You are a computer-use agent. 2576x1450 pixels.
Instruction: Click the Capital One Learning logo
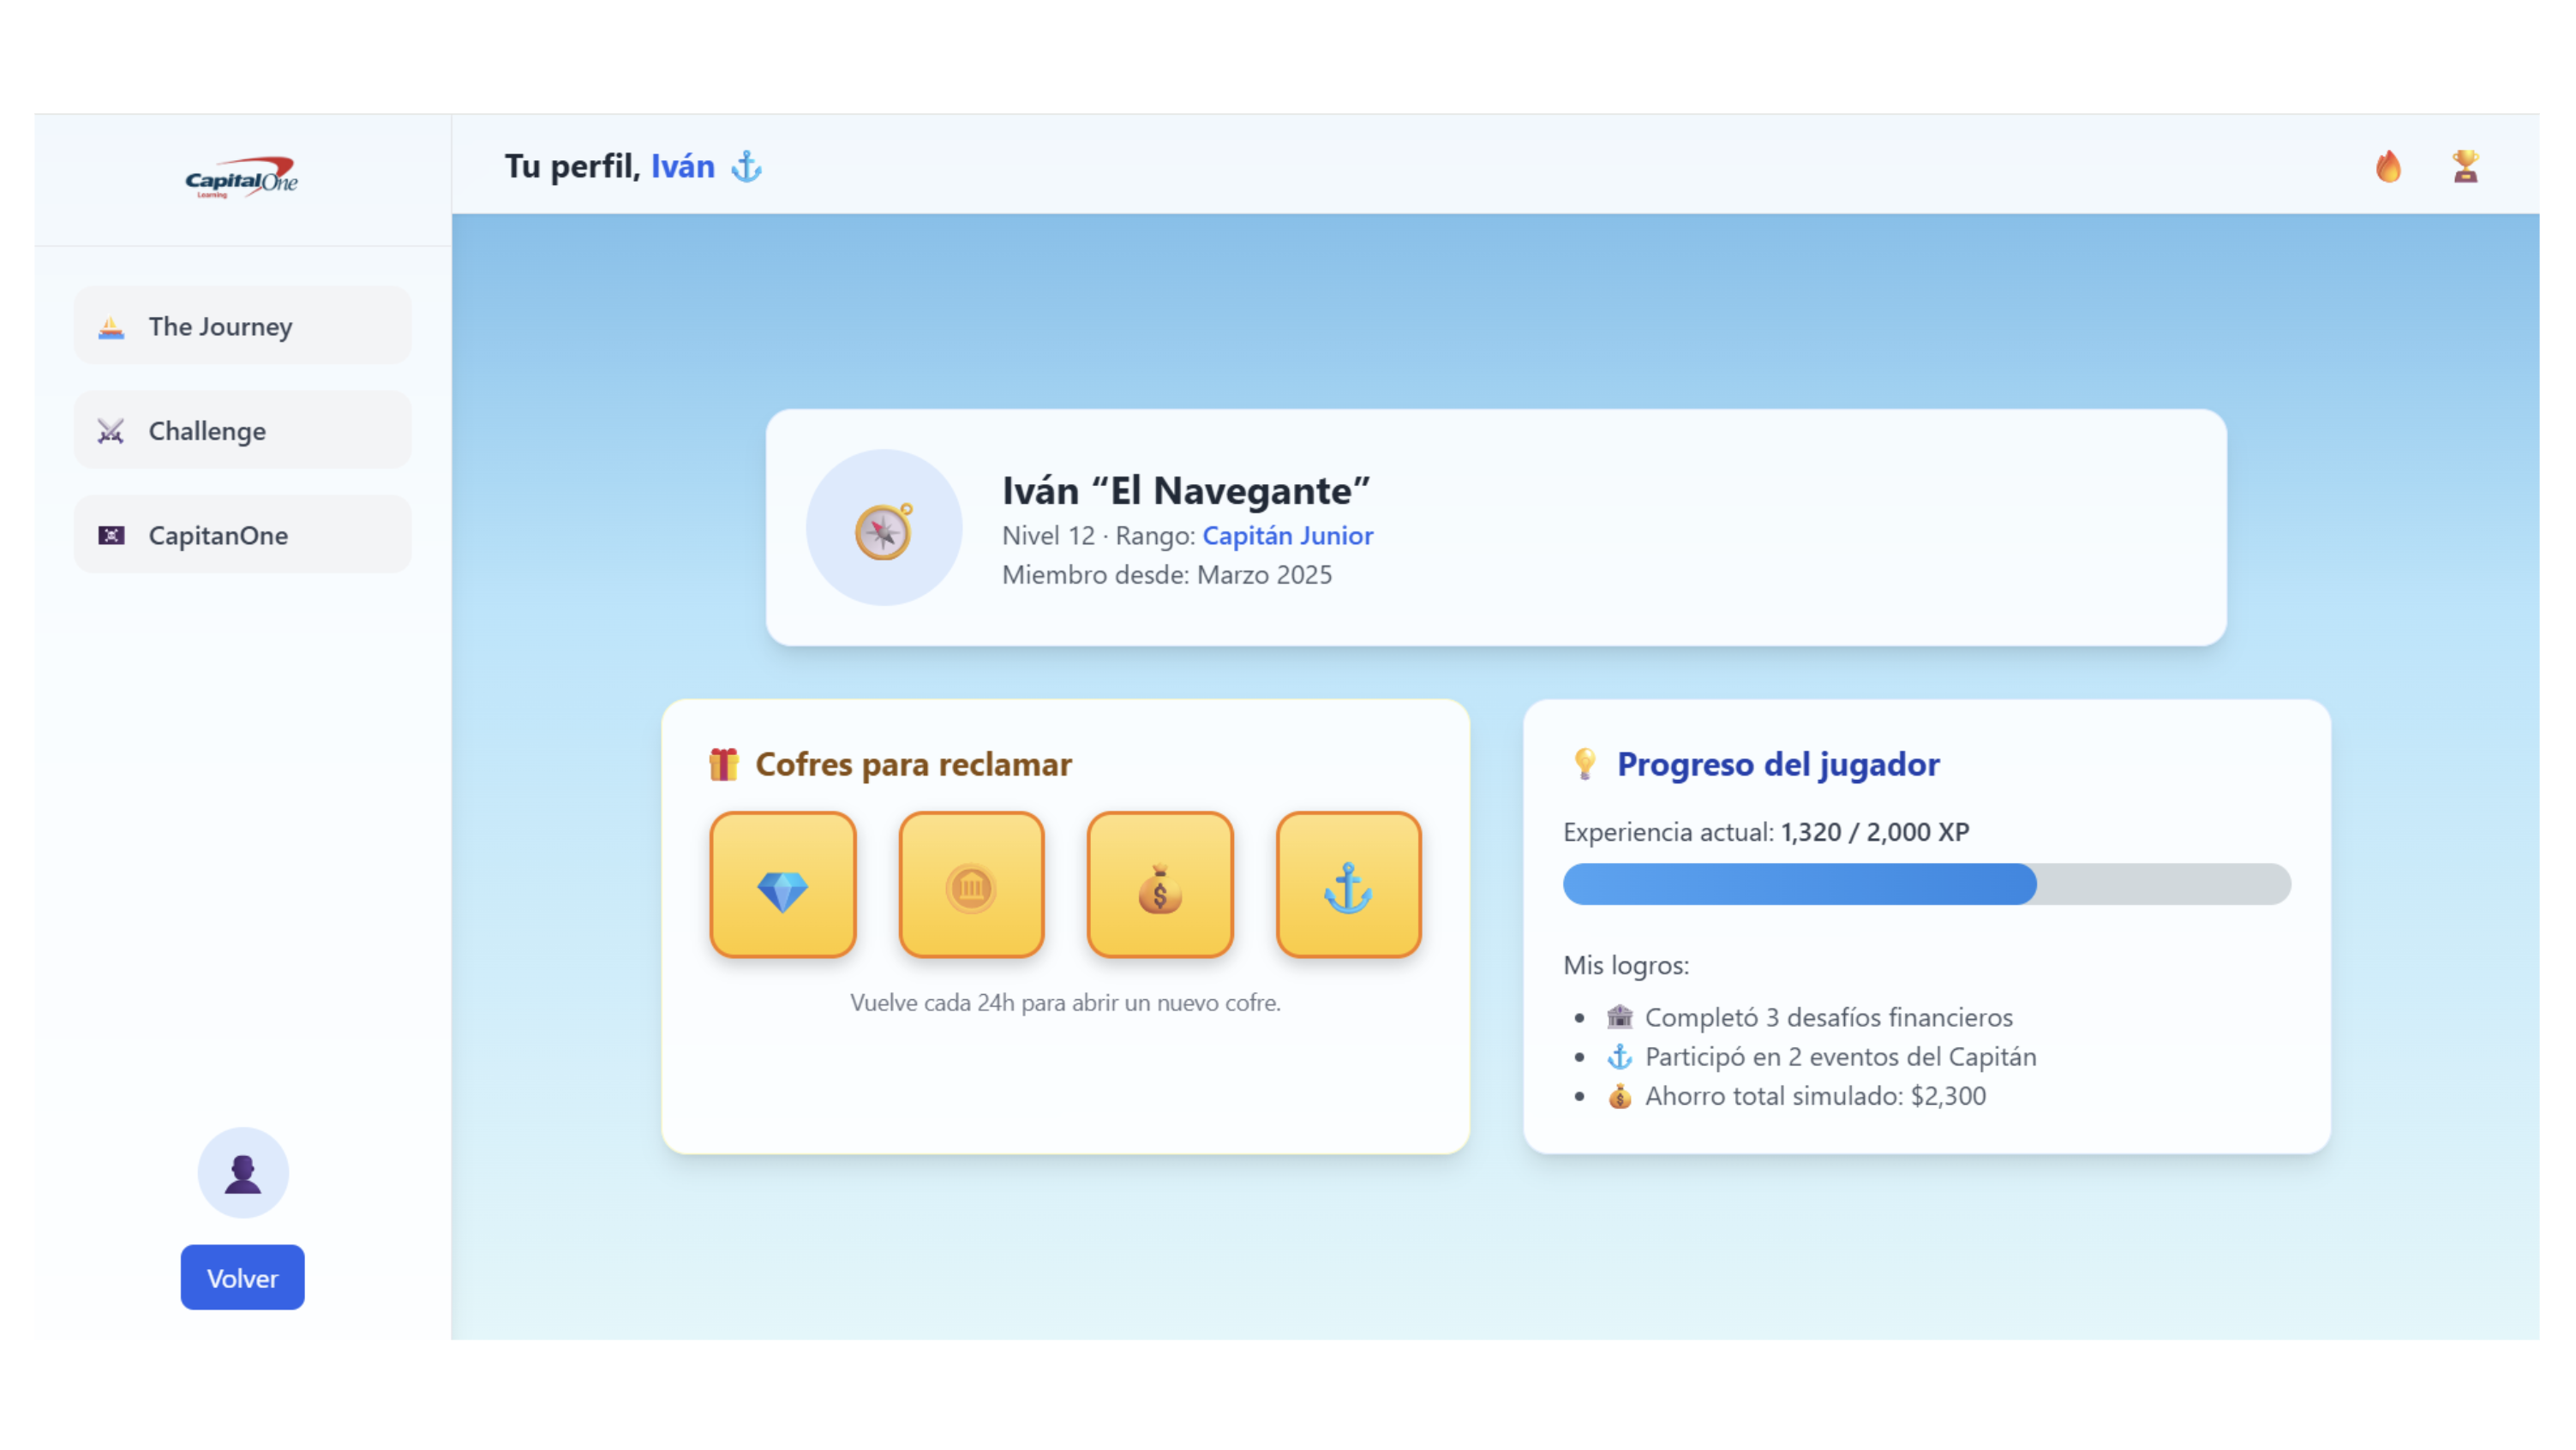pyautogui.click(x=242, y=178)
